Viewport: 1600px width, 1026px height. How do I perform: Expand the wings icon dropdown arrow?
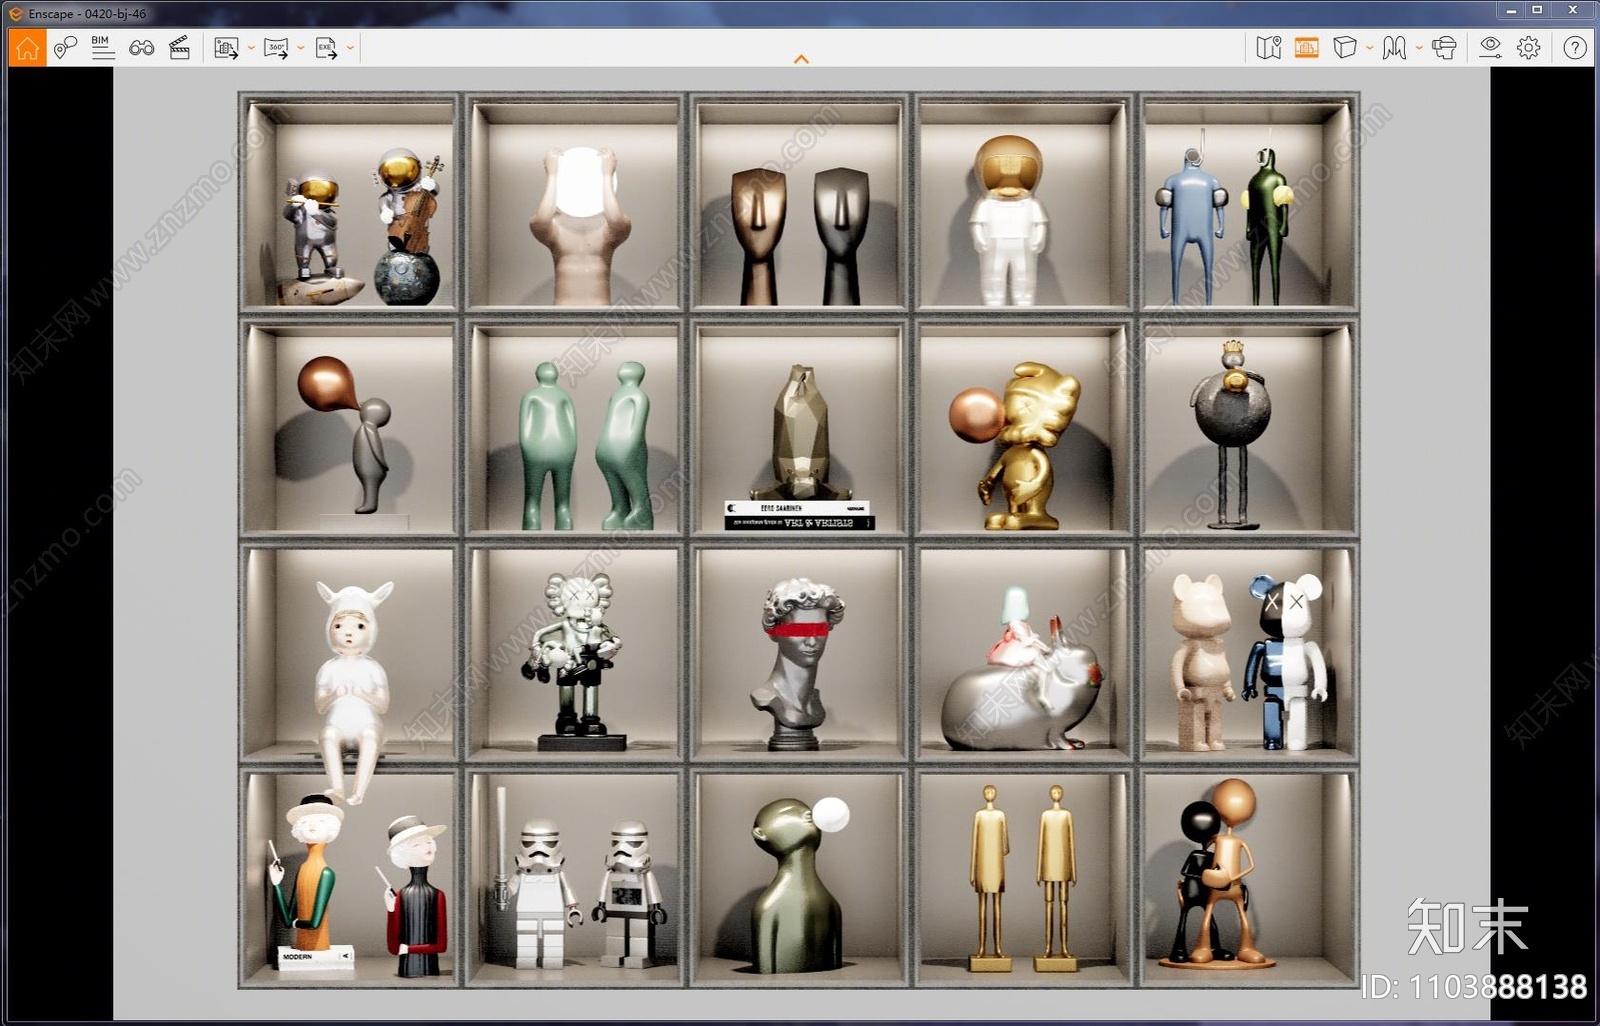(1418, 48)
